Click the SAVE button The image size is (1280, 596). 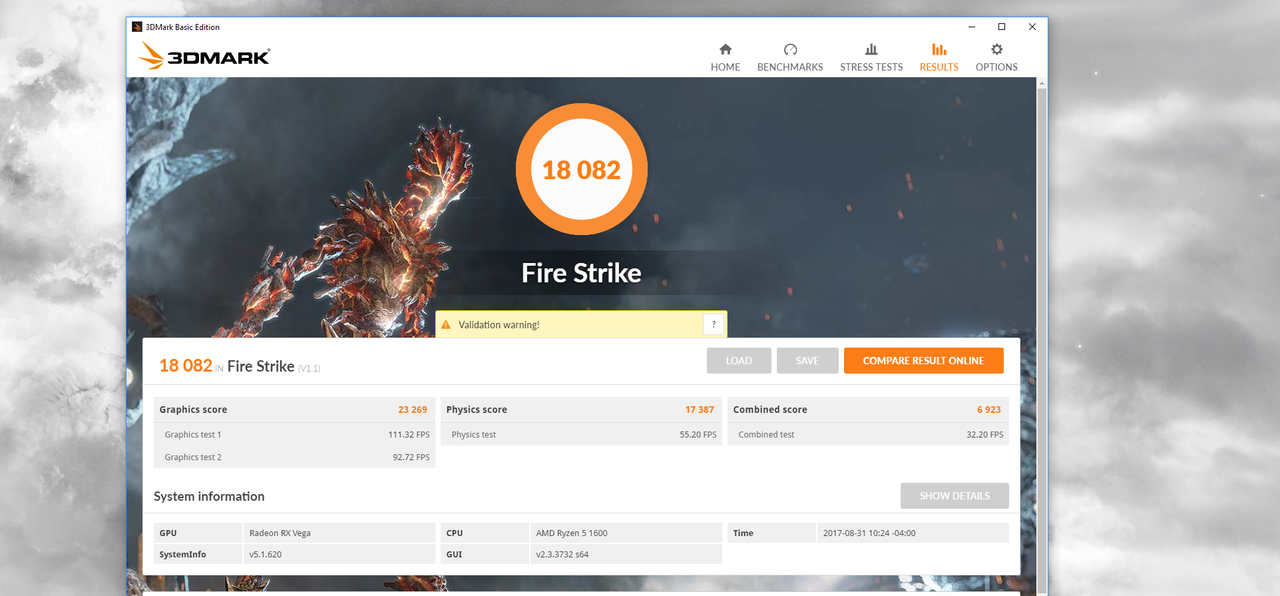(x=807, y=361)
